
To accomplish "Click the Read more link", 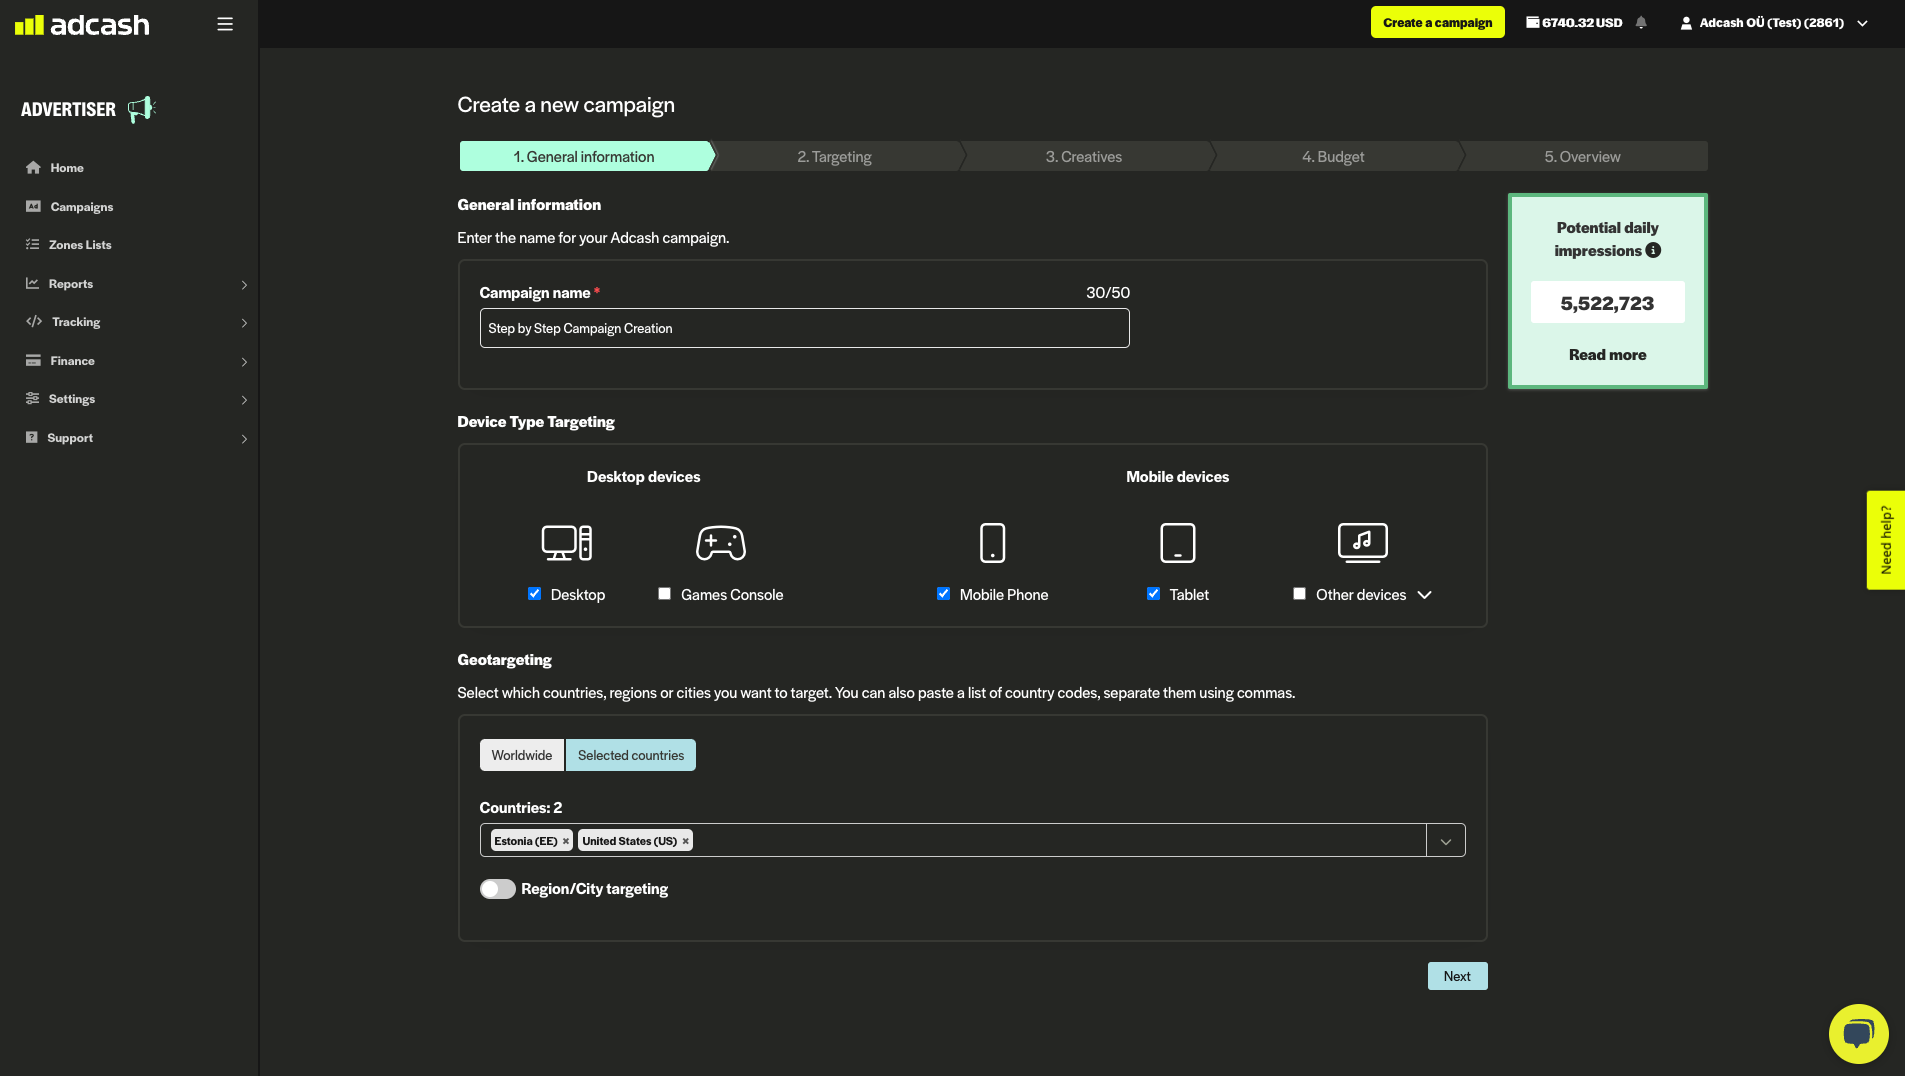I will (x=1607, y=355).
